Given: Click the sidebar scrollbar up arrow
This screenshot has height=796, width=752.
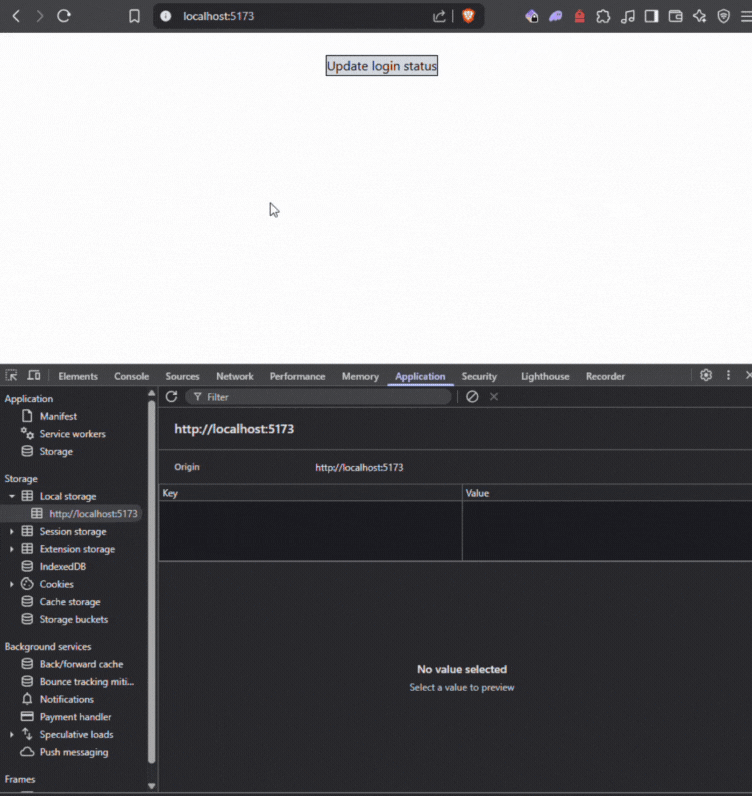Looking at the screenshot, I should click(151, 393).
